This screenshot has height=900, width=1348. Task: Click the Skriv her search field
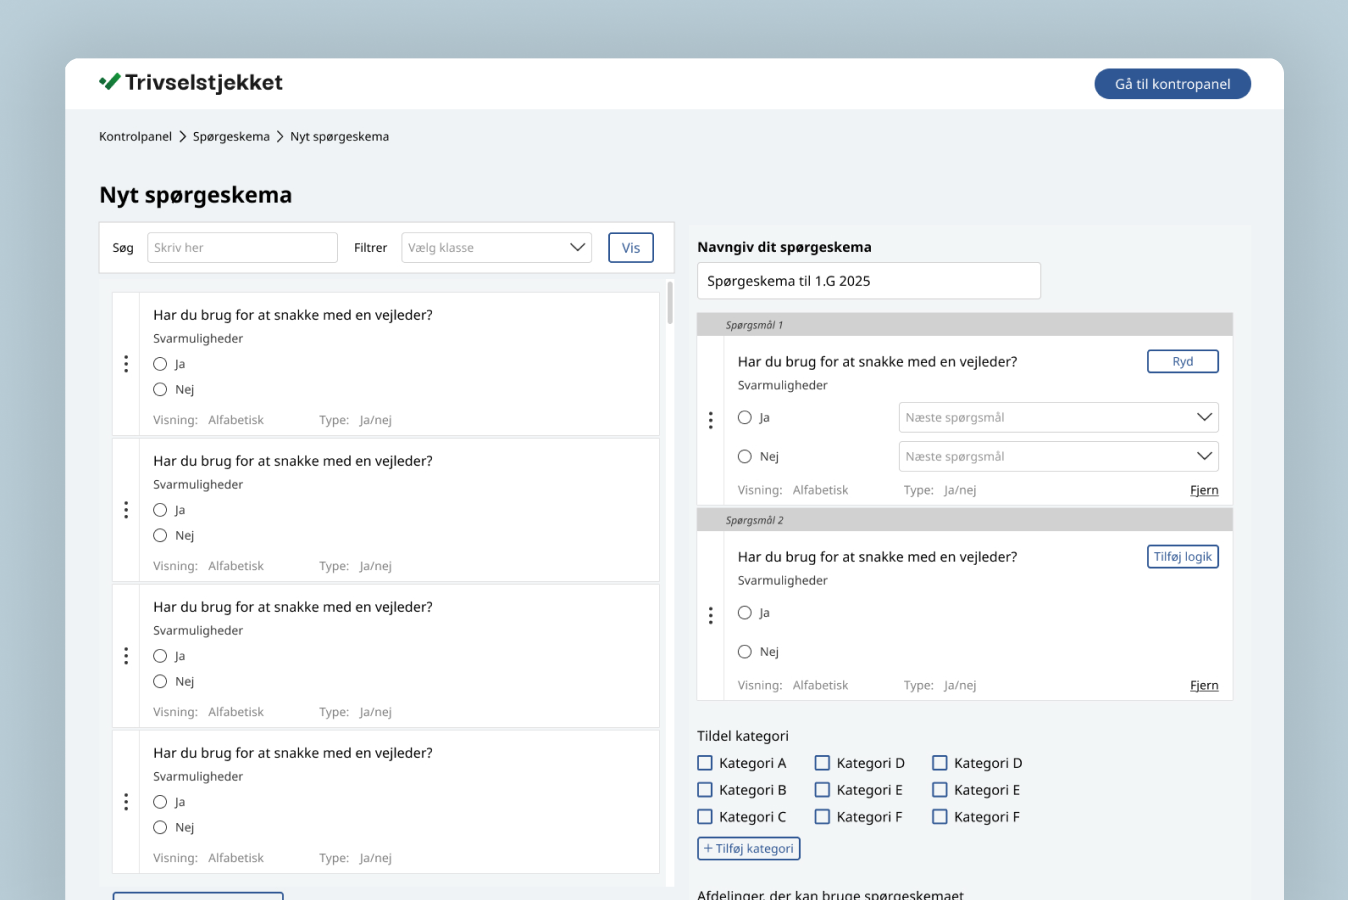pyautogui.click(x=242, y=248)
